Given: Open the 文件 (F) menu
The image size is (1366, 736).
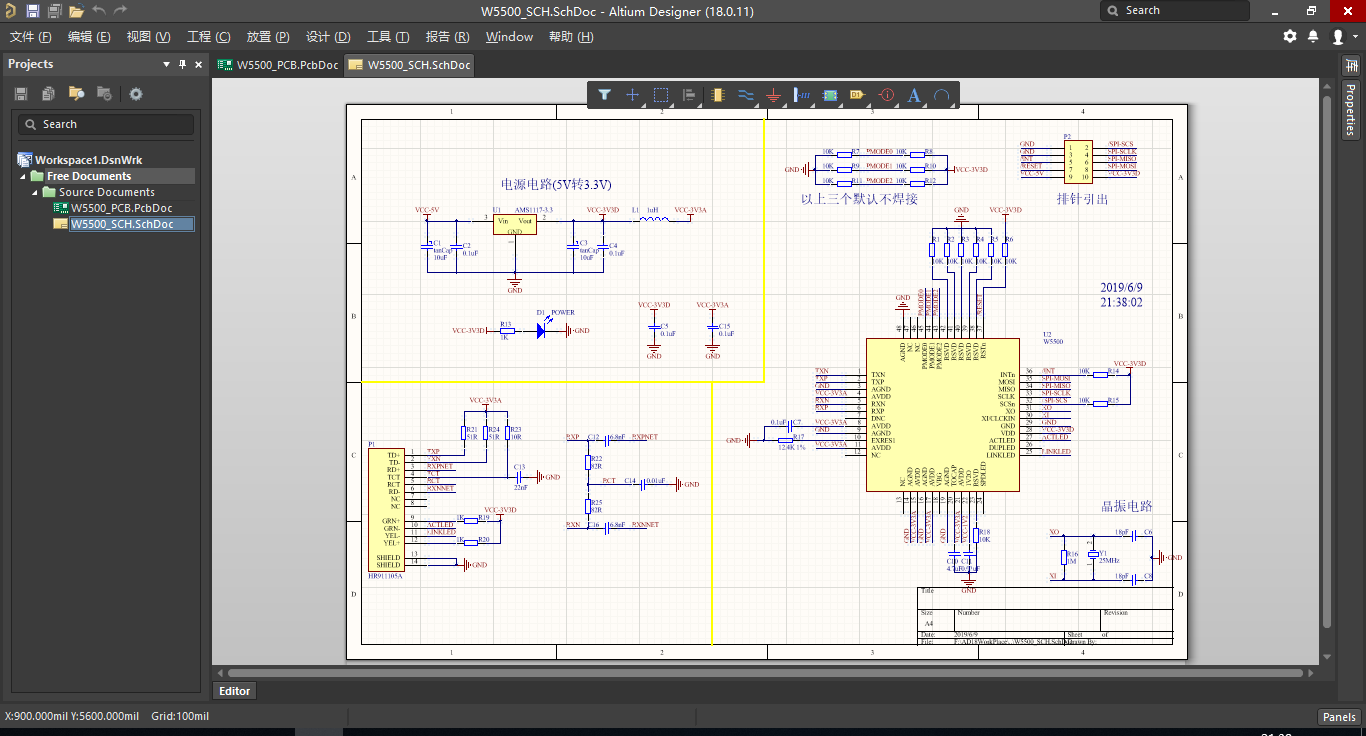Looking at the screenshot, I should [30, 37].
